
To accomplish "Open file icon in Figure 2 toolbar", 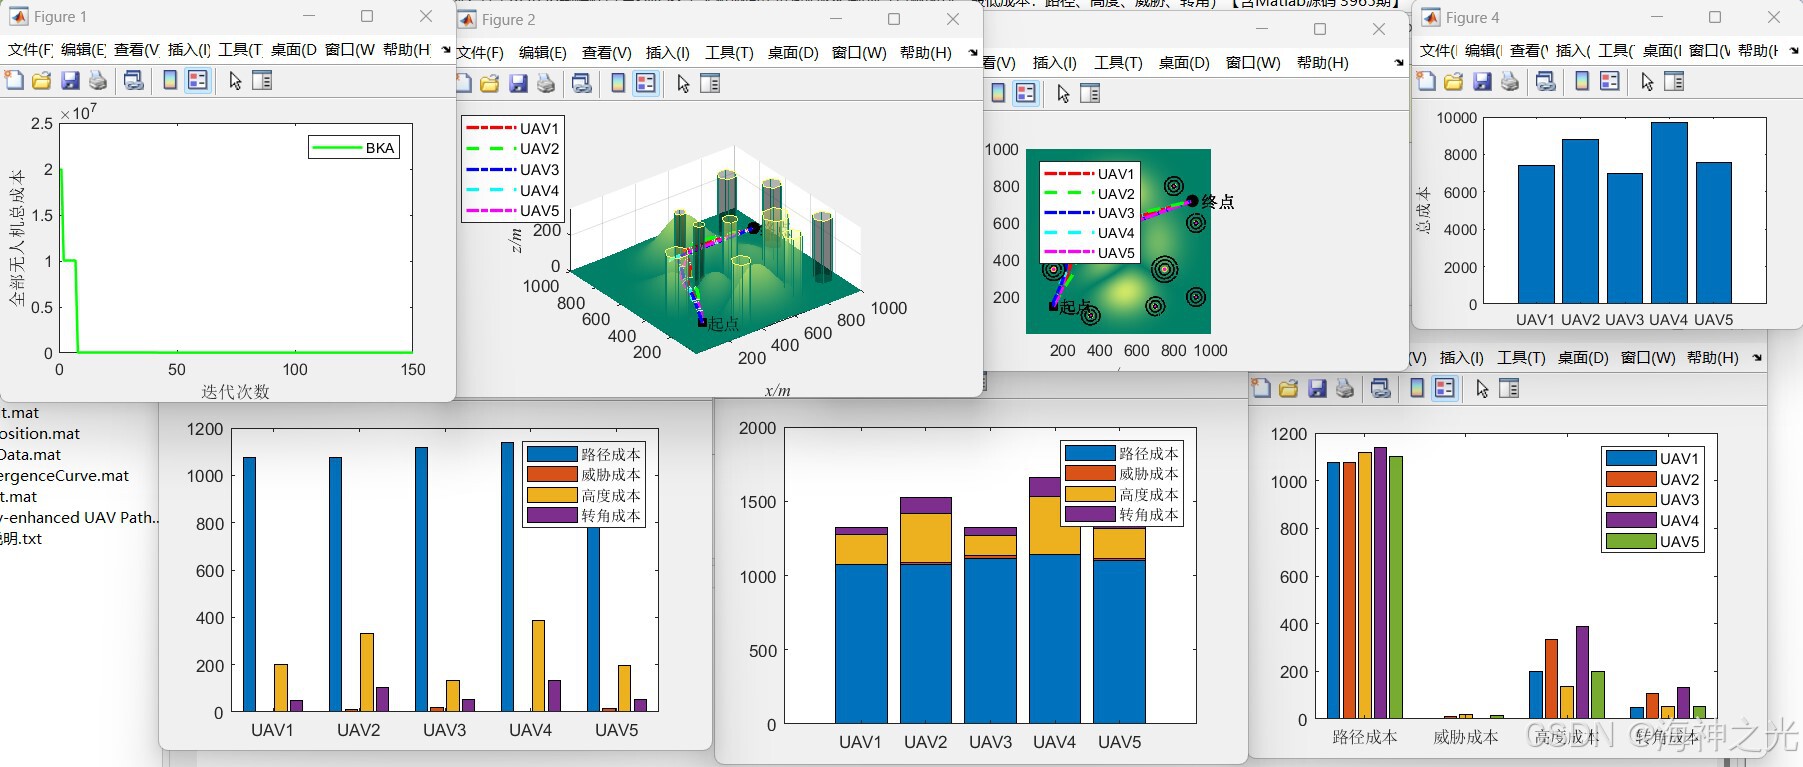I will click(489, 83).
